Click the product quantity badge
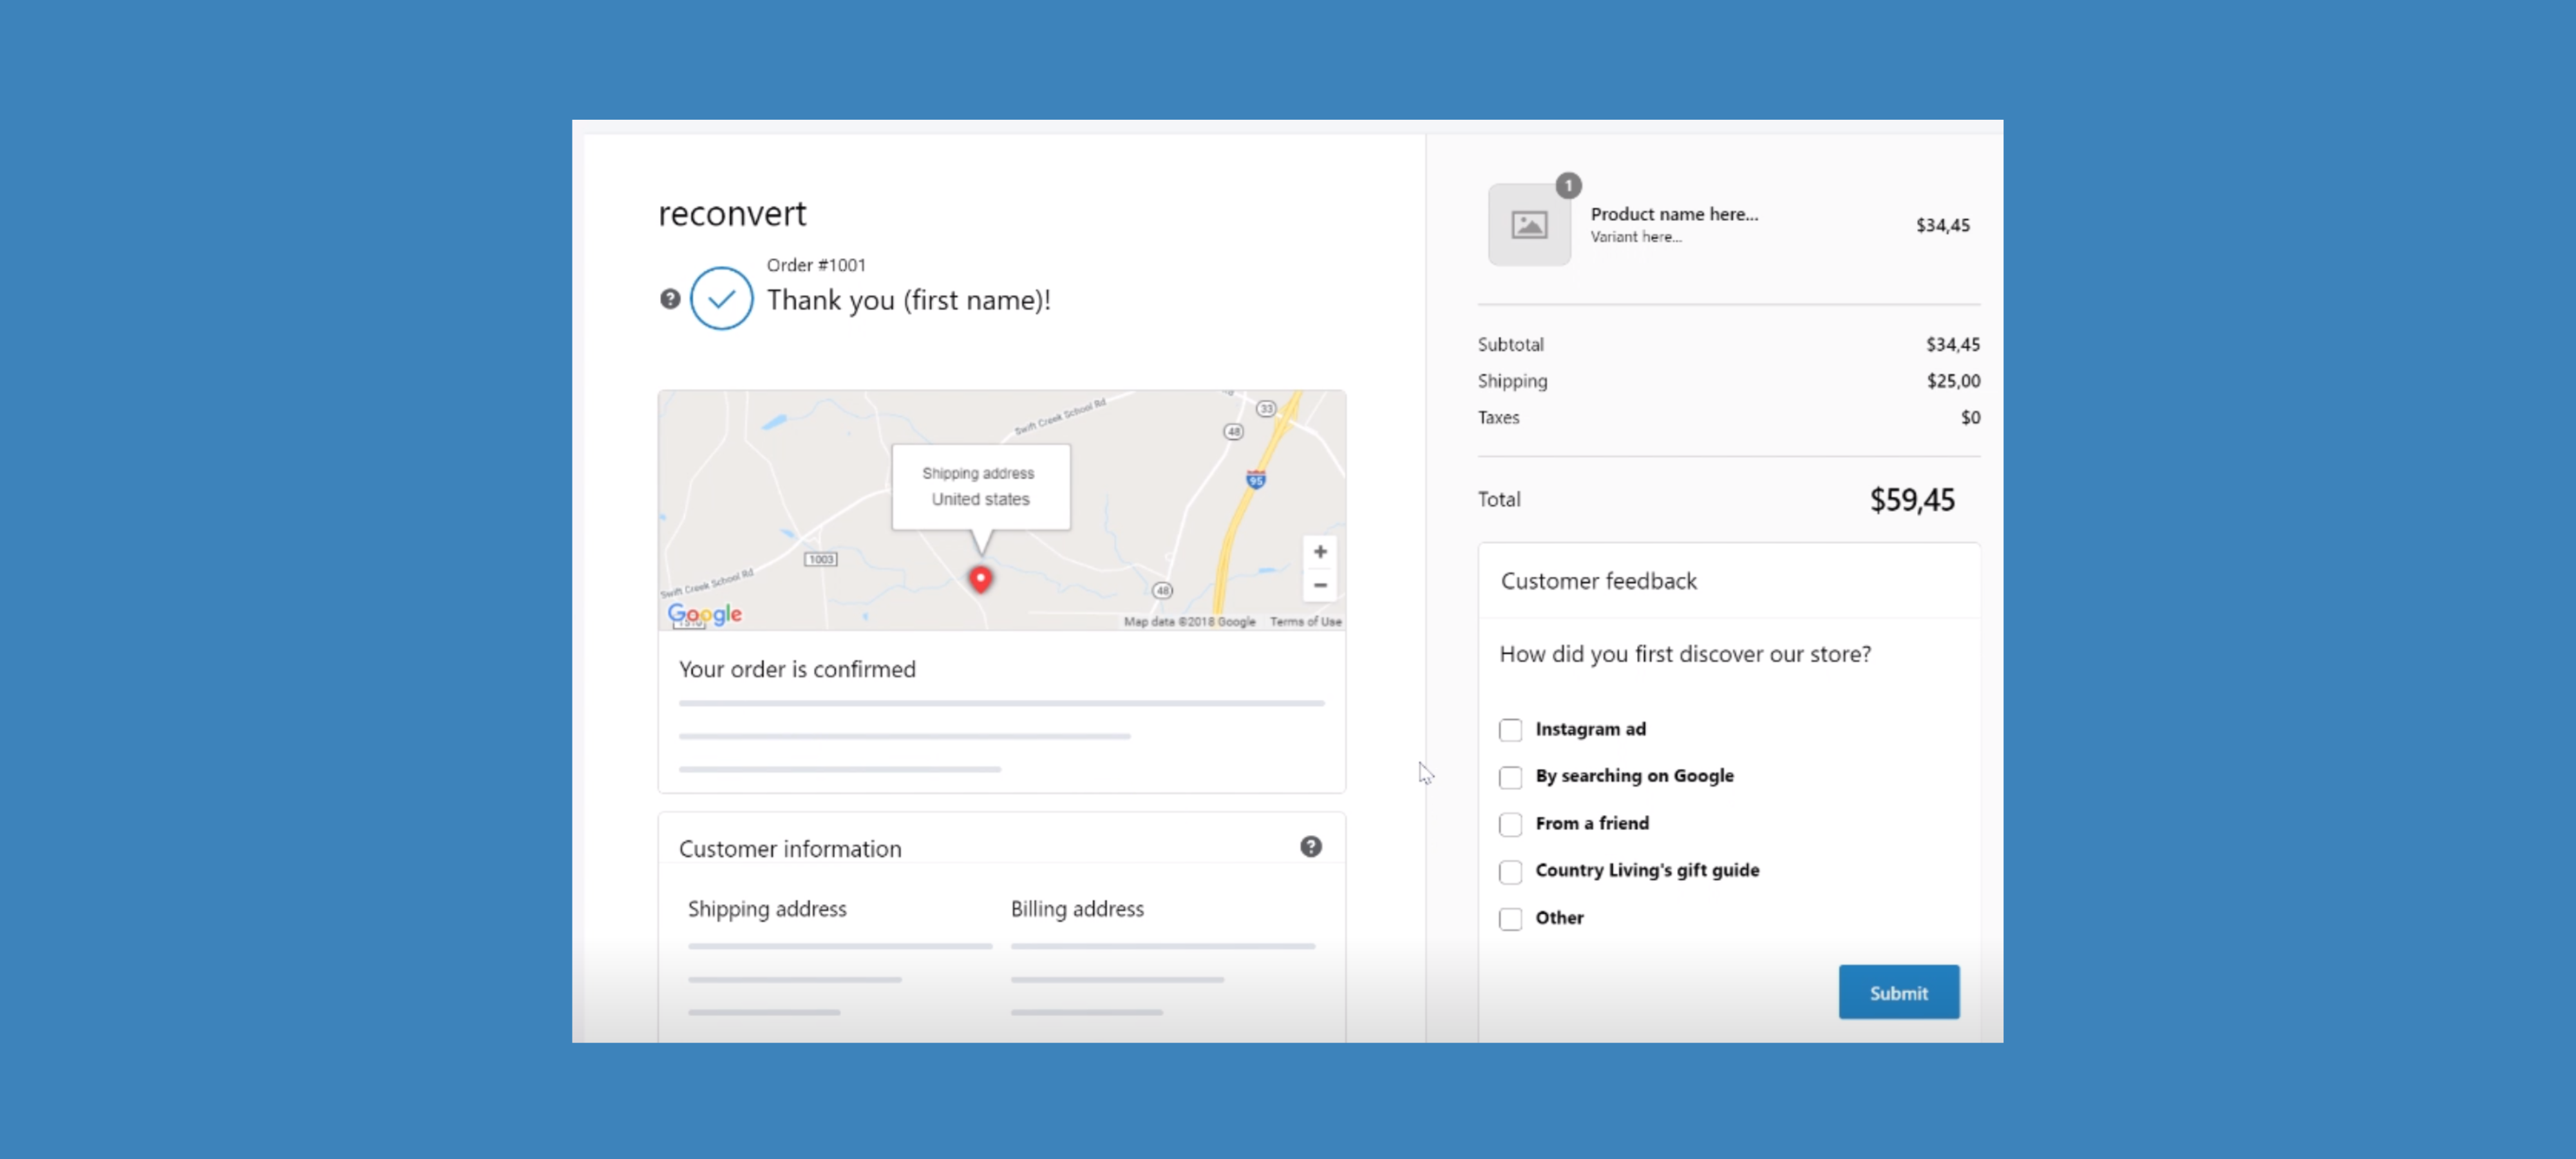The image size is (2576, 1159). (x=1568, y=185)
